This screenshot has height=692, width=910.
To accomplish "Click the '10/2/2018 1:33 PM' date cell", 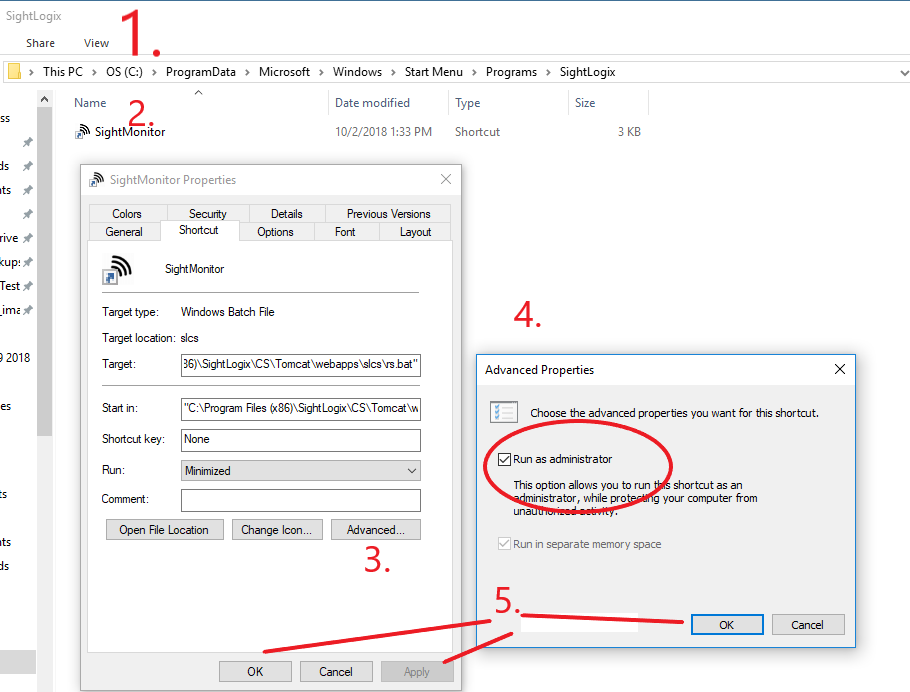I will coord(384,132).
